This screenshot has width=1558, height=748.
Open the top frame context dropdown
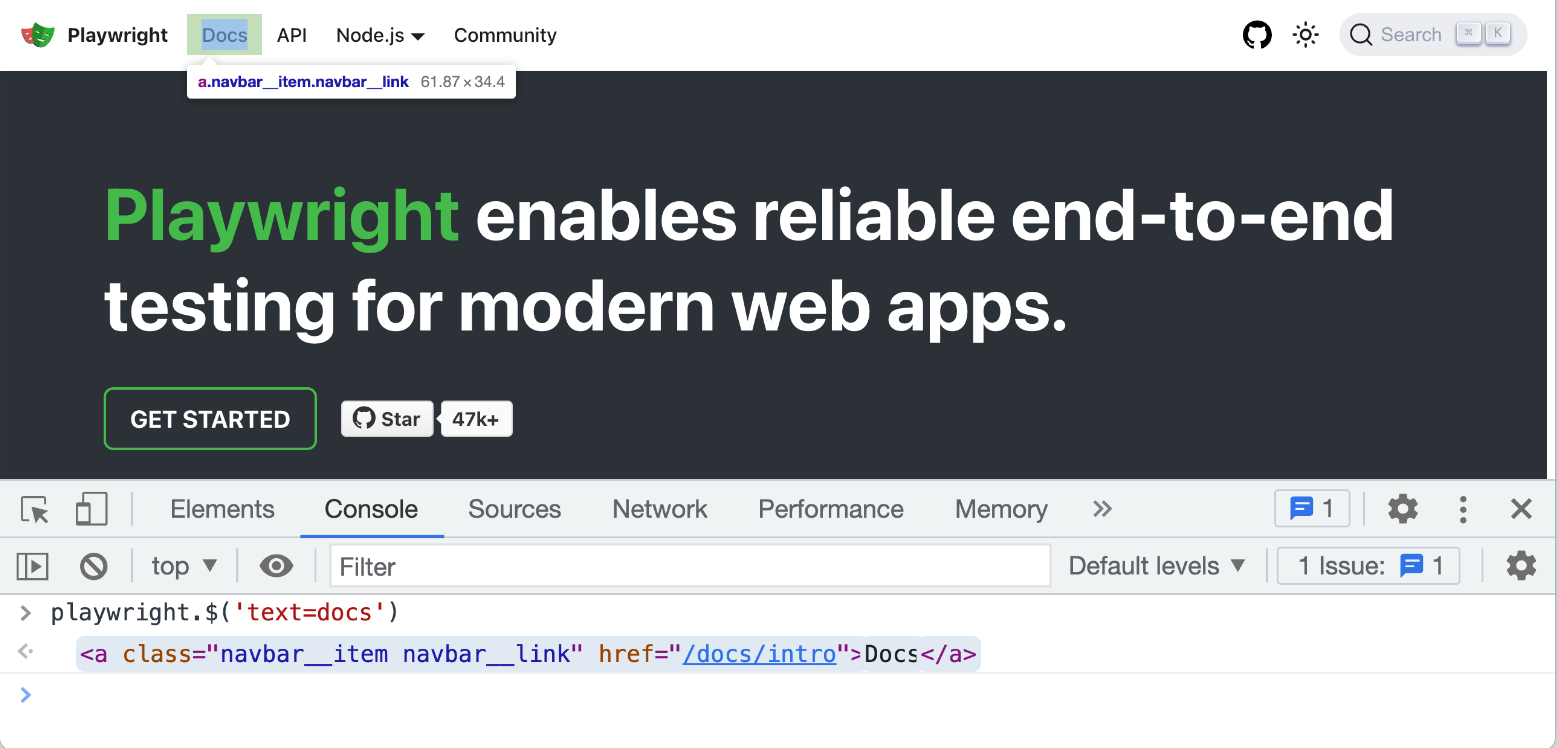(183, 566)
